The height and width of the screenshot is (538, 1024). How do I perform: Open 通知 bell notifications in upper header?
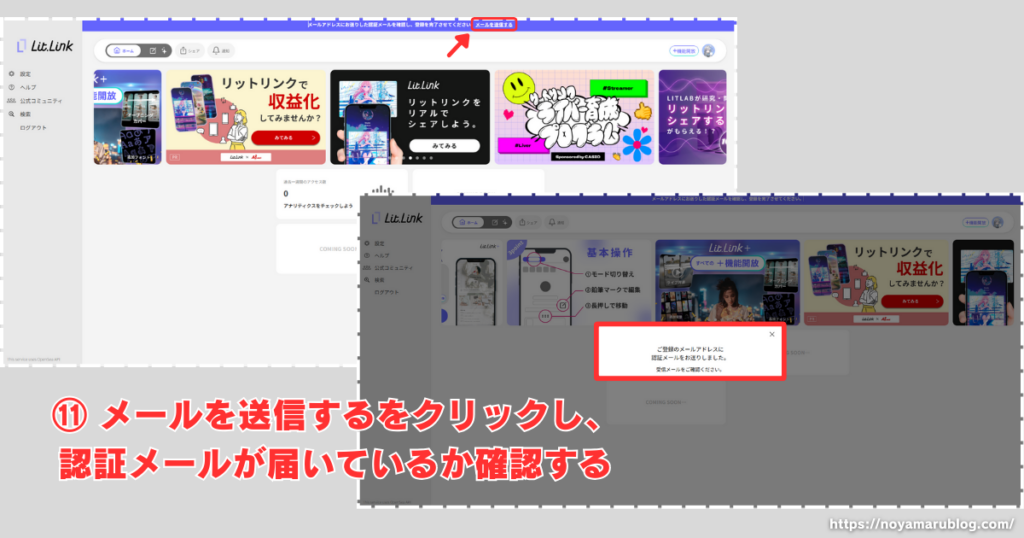[221, 50]
